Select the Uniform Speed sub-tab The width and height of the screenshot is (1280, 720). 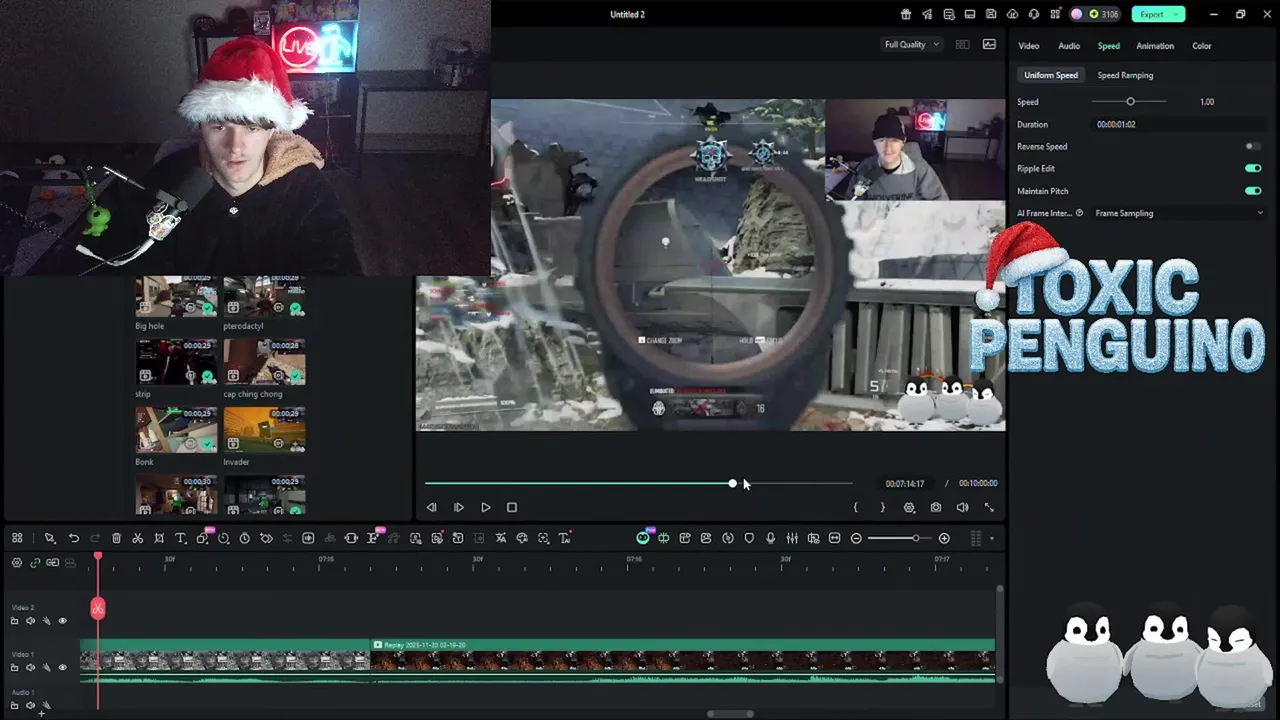pyautogui.click(x=1051, y=75)
